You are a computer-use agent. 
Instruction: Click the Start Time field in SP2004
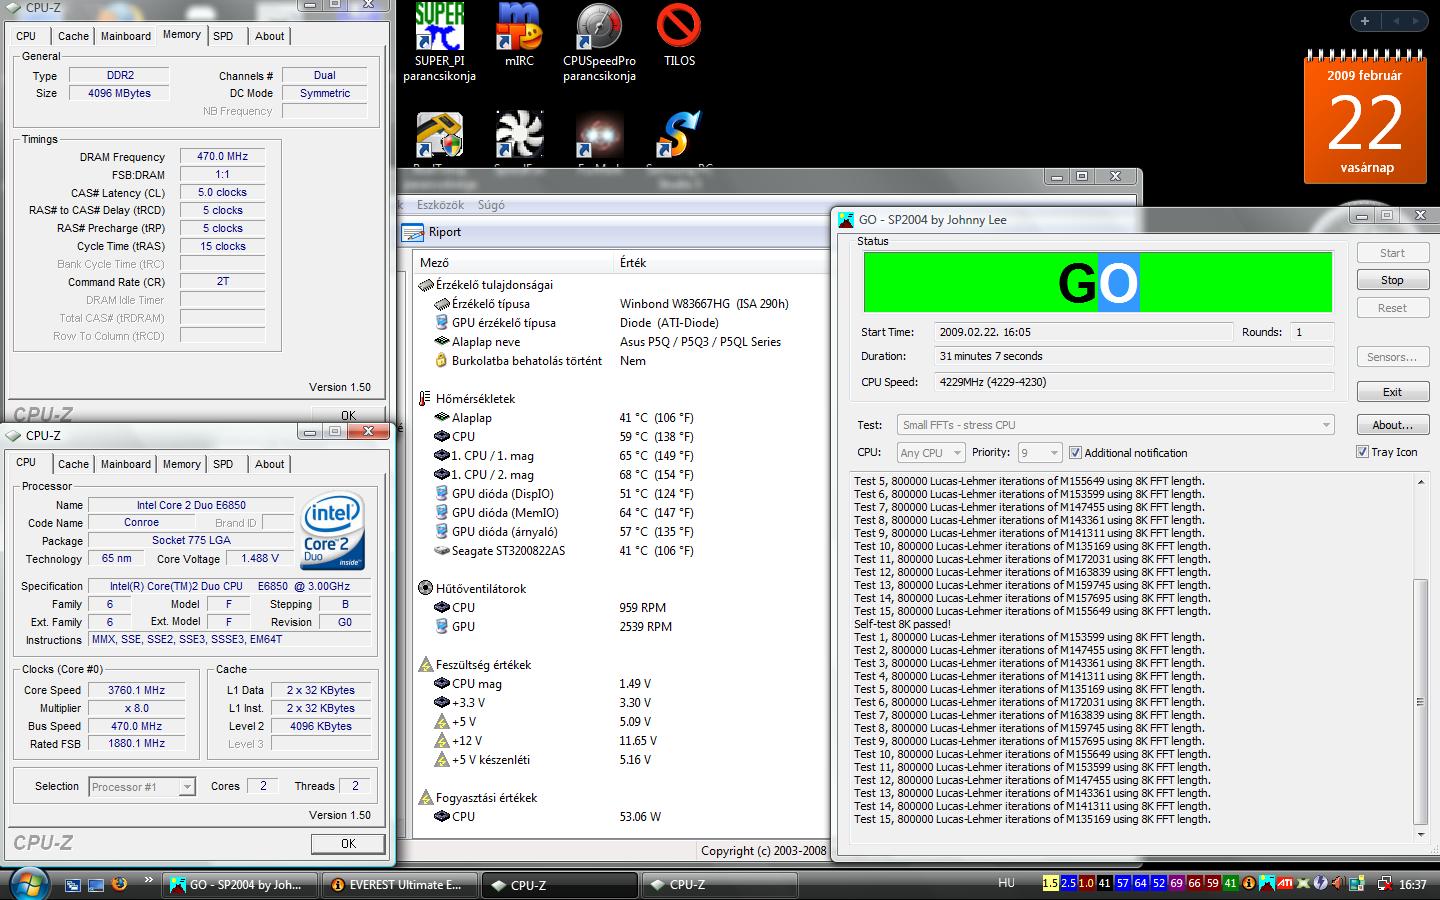pyautogui.click(x=1084, y=332)
